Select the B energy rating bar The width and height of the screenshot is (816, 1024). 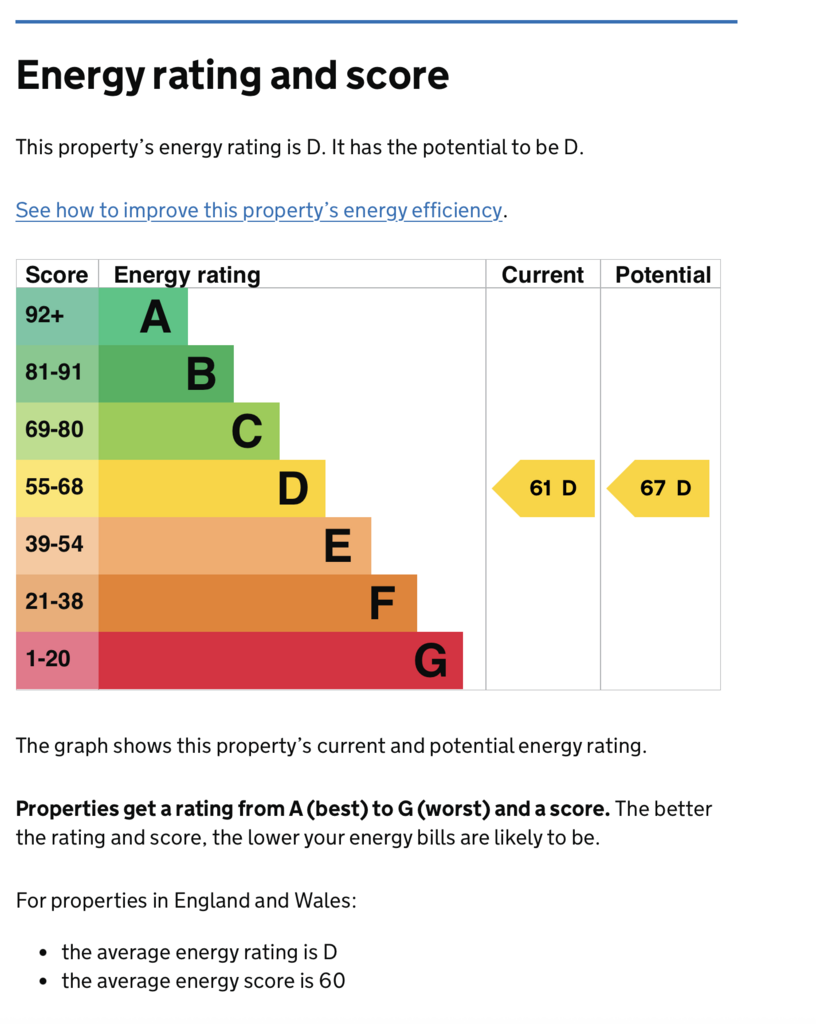coord(166,374)
